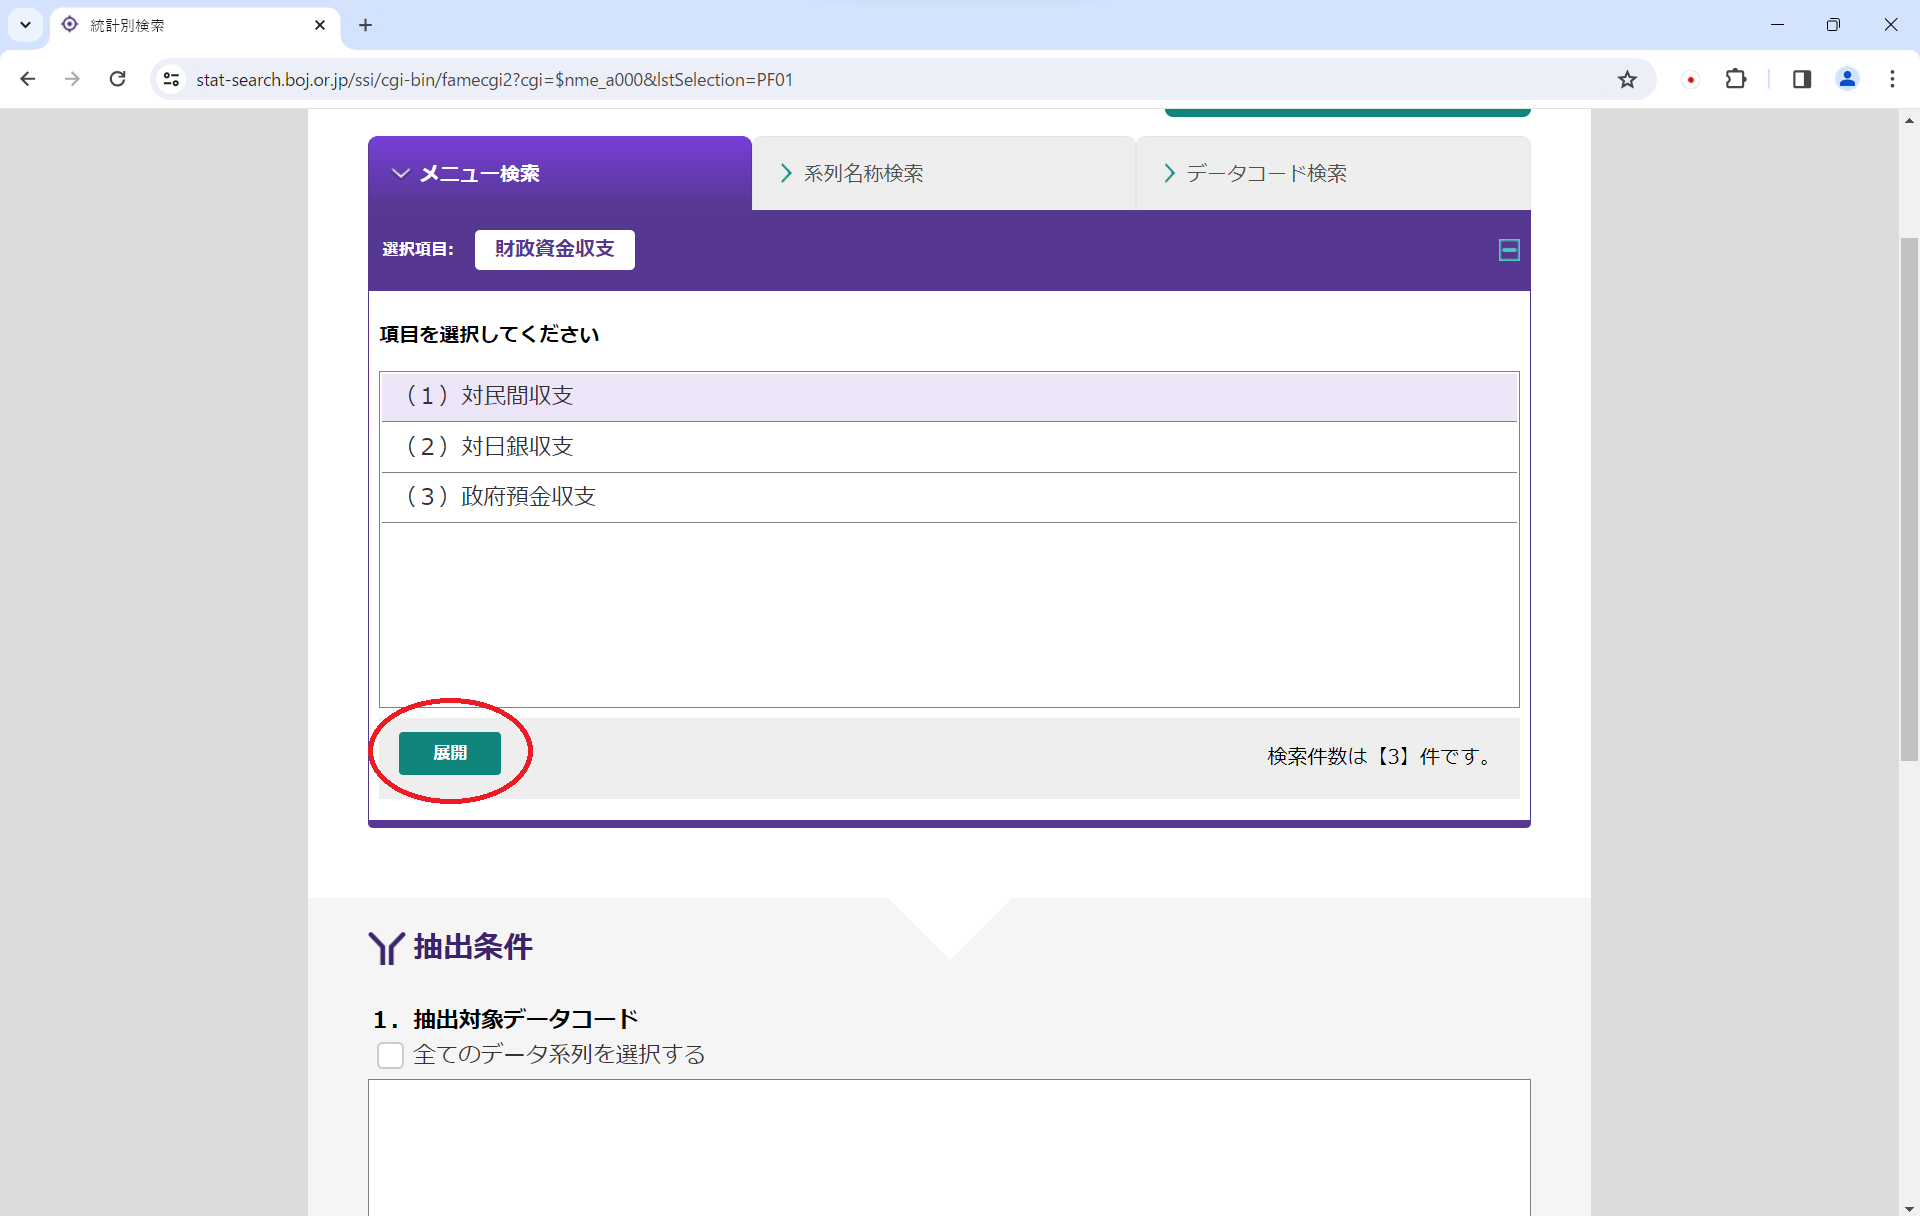Expand the 系列名称検索 chevron
The image size is (1920, 1216).
click(x=784, y=172)
